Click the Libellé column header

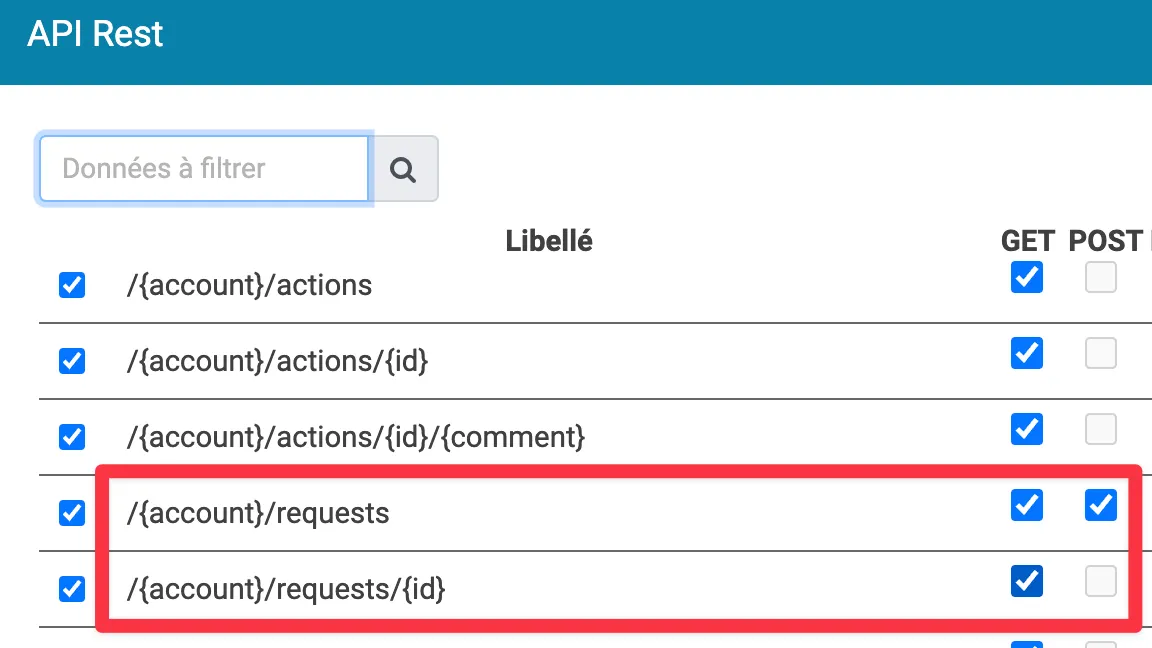[549, 241]
